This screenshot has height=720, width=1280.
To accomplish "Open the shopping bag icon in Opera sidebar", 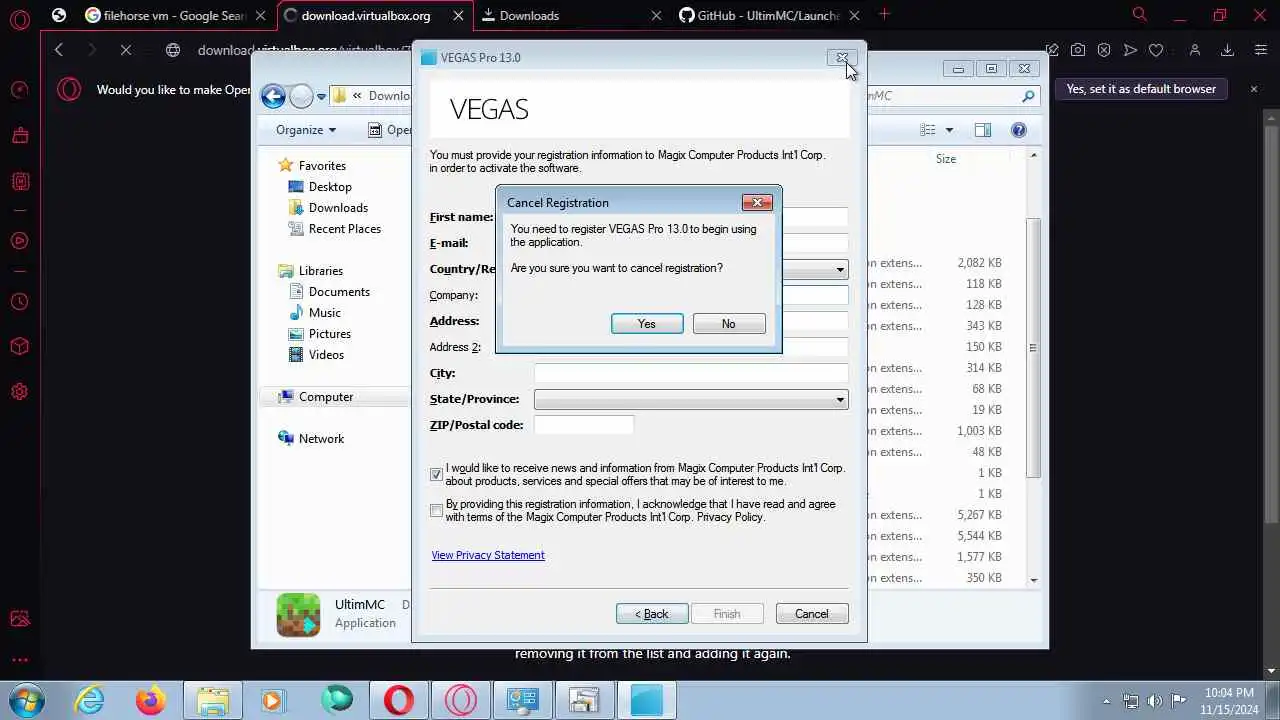I will tap(19, 135).
